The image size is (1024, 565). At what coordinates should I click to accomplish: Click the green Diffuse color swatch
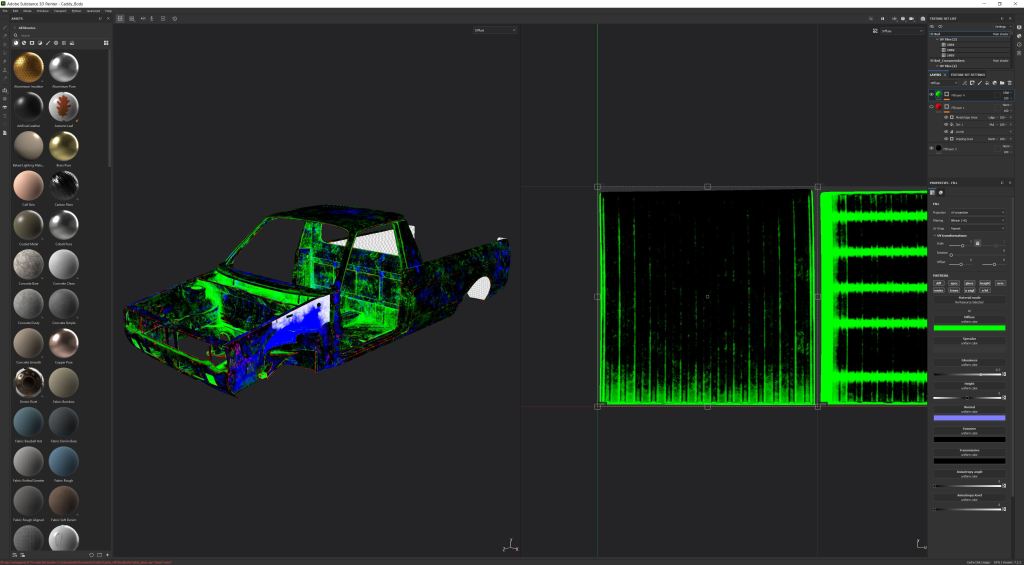(969, 327)
